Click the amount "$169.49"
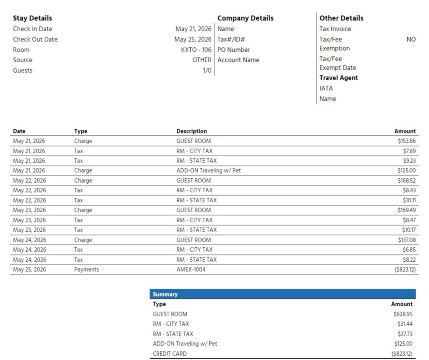 tap(407, 210)
